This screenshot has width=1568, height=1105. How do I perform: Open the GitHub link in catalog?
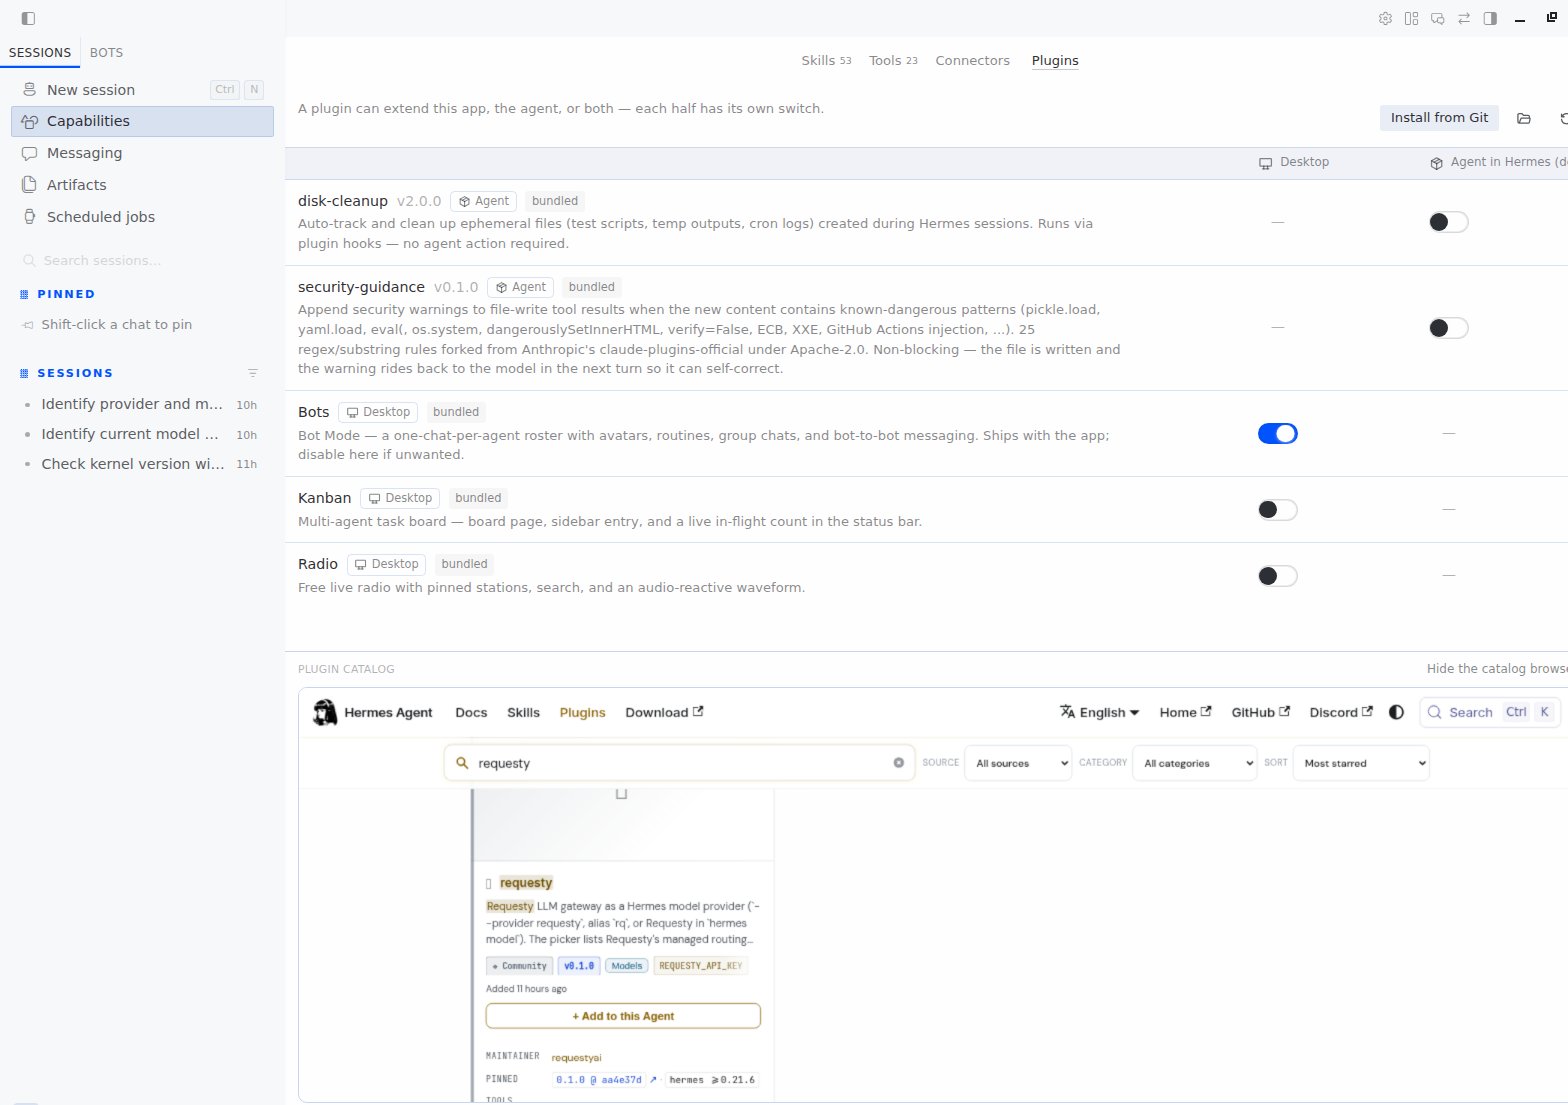pos(1260,712)
